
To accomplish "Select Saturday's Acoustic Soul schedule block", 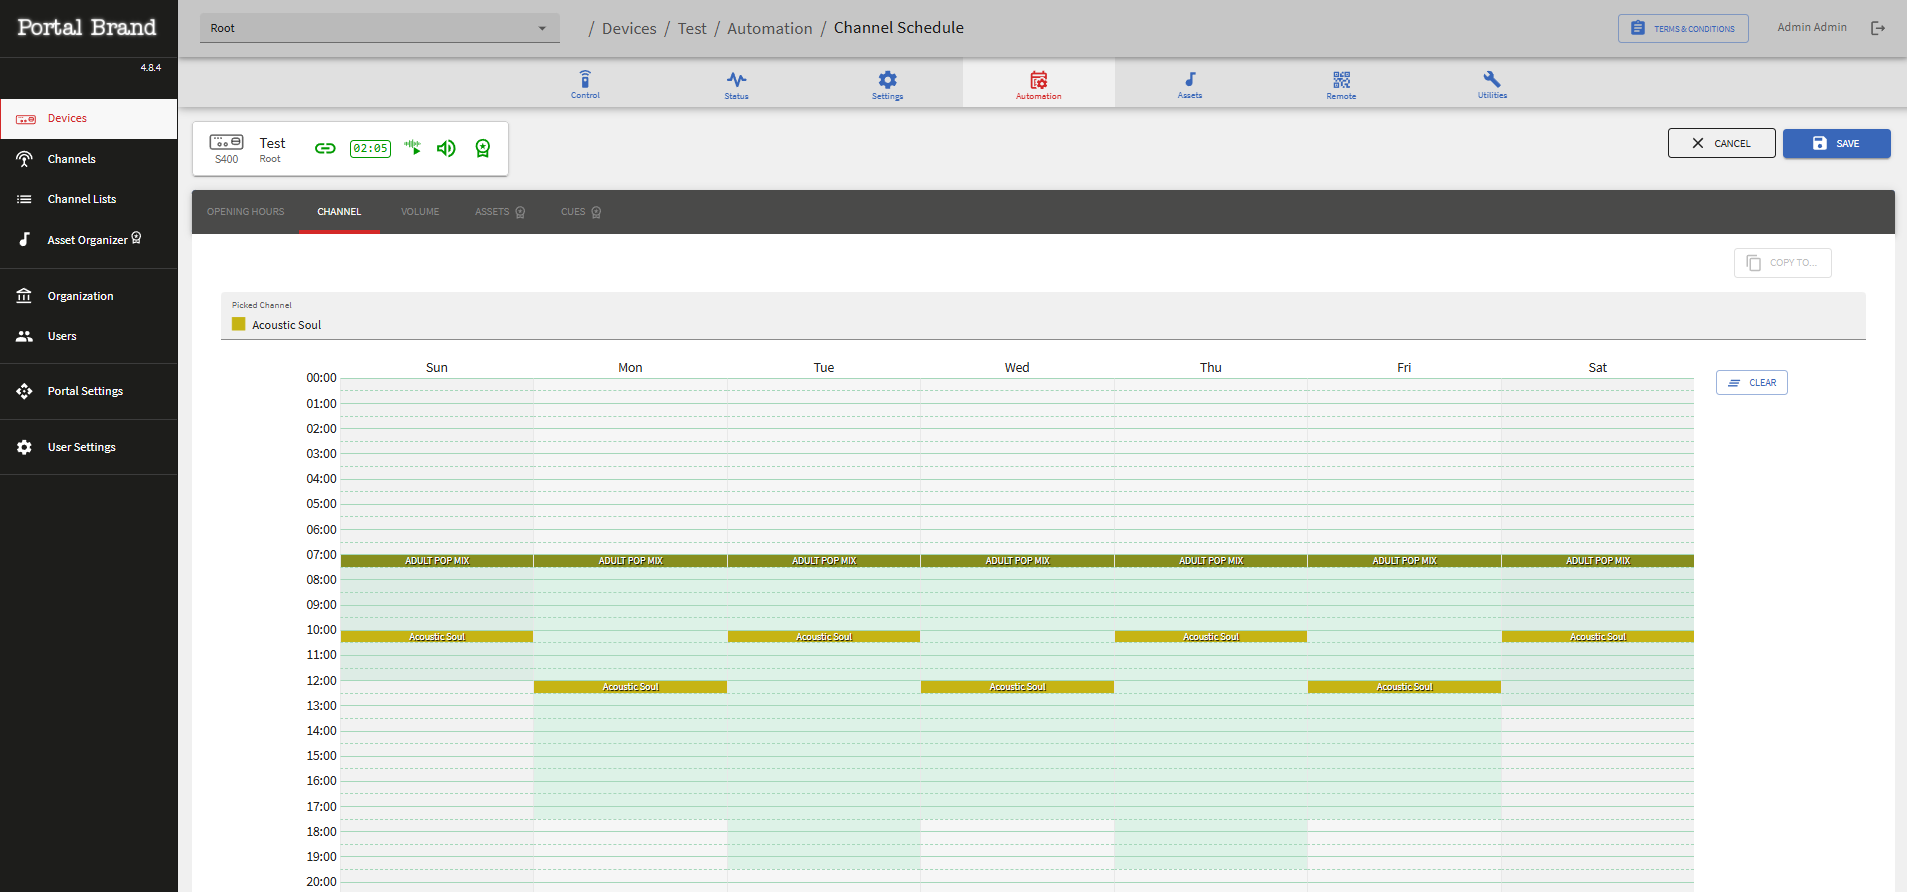I will coord(1598,637).
